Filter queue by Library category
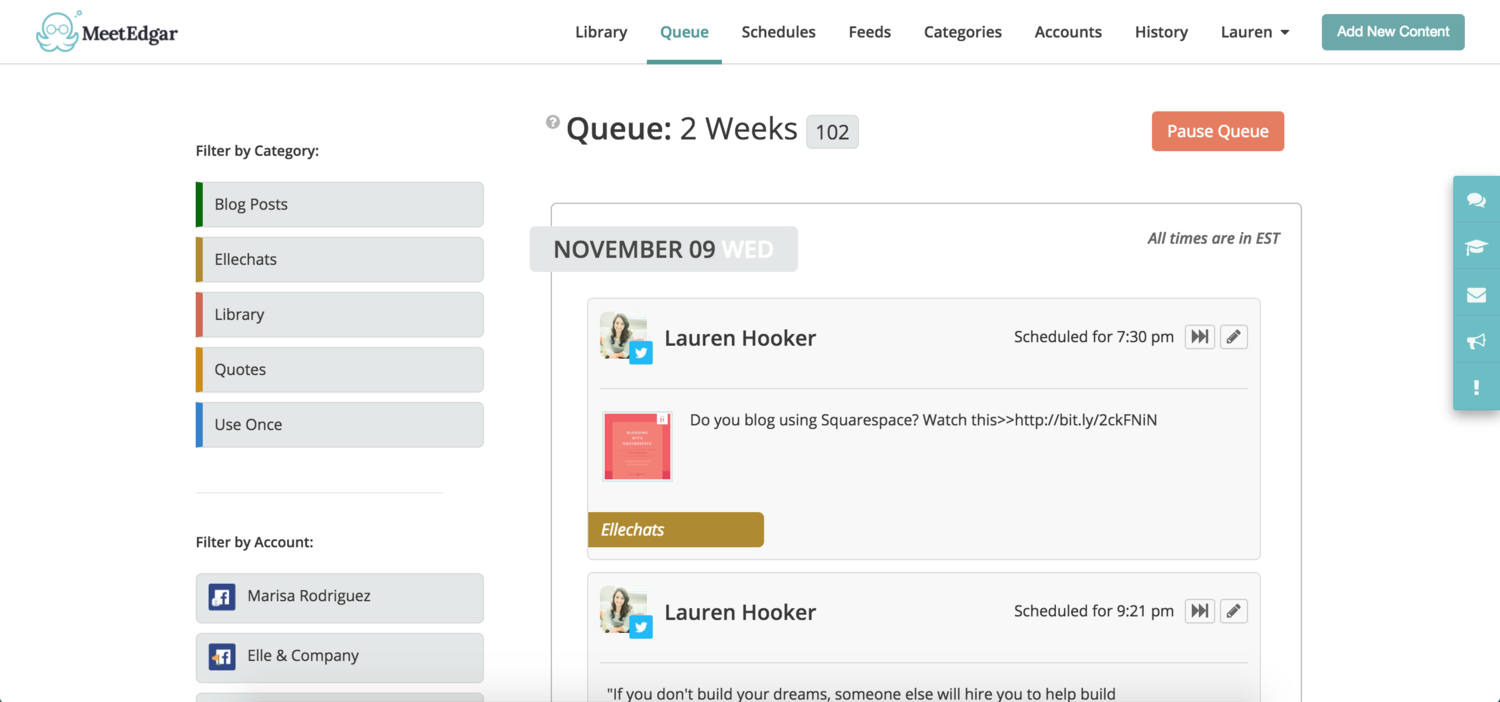 (340, 314)
